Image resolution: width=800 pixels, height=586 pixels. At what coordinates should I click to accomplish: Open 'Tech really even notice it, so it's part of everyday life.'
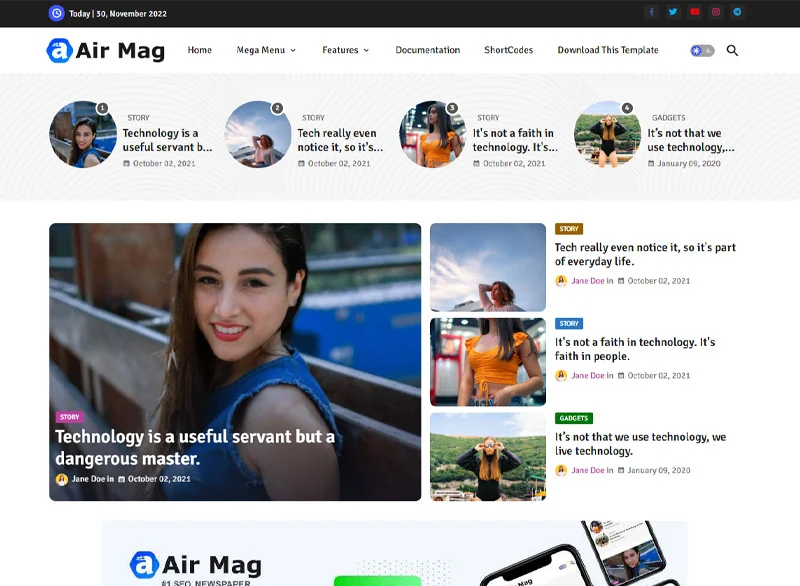[x=645, y=254]
